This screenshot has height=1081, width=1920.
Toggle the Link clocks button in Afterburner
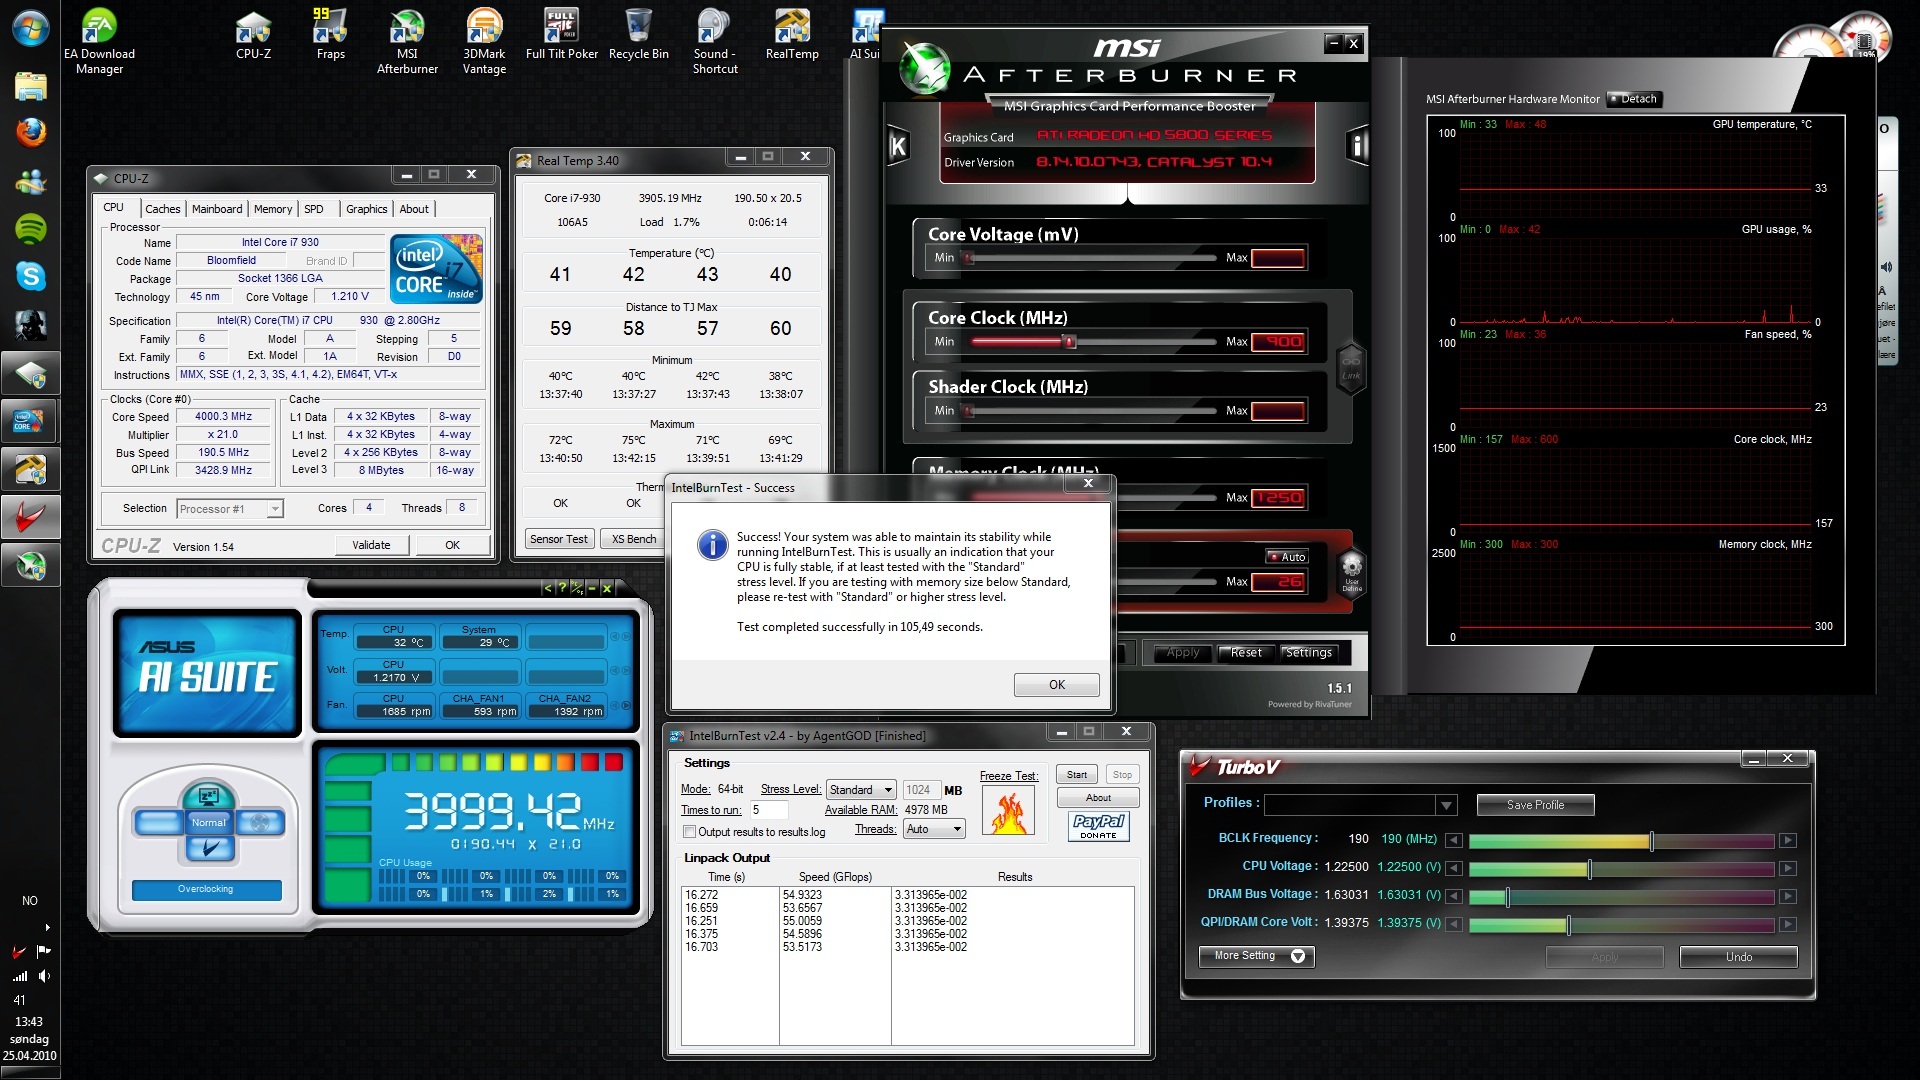pos(1351,368)
